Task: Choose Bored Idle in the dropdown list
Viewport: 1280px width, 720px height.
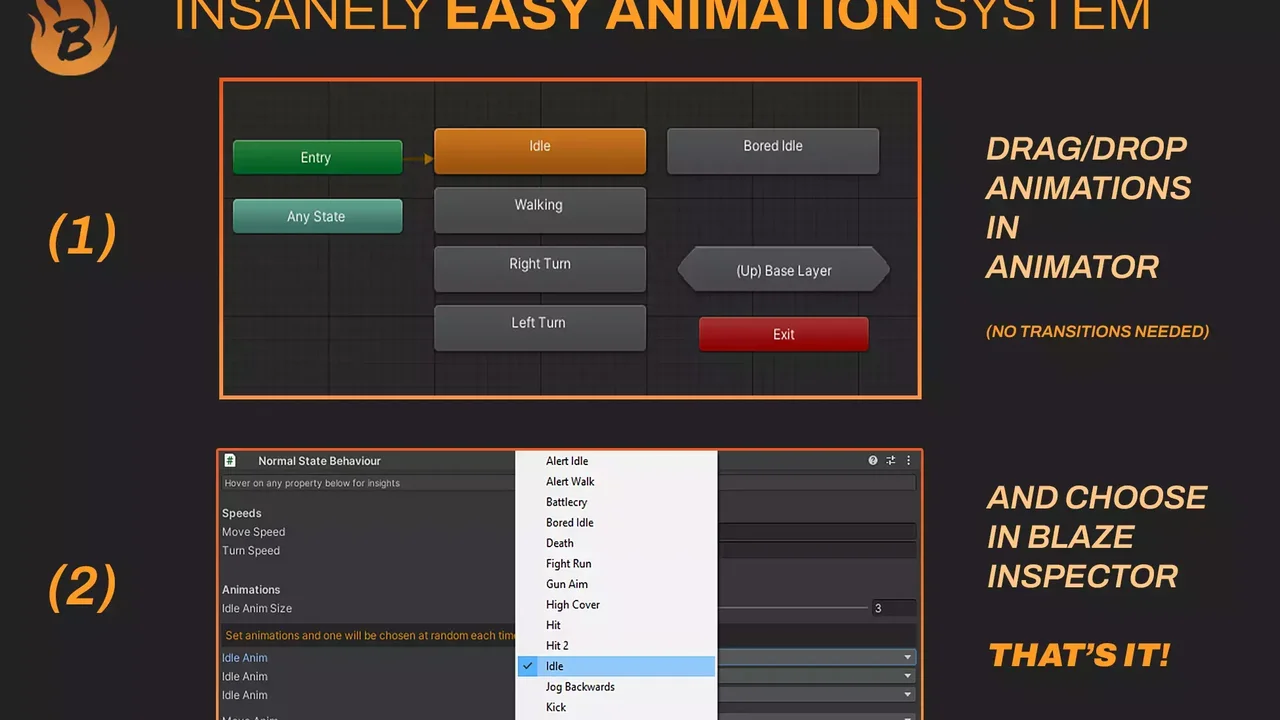Action: (x=616, y=522)
